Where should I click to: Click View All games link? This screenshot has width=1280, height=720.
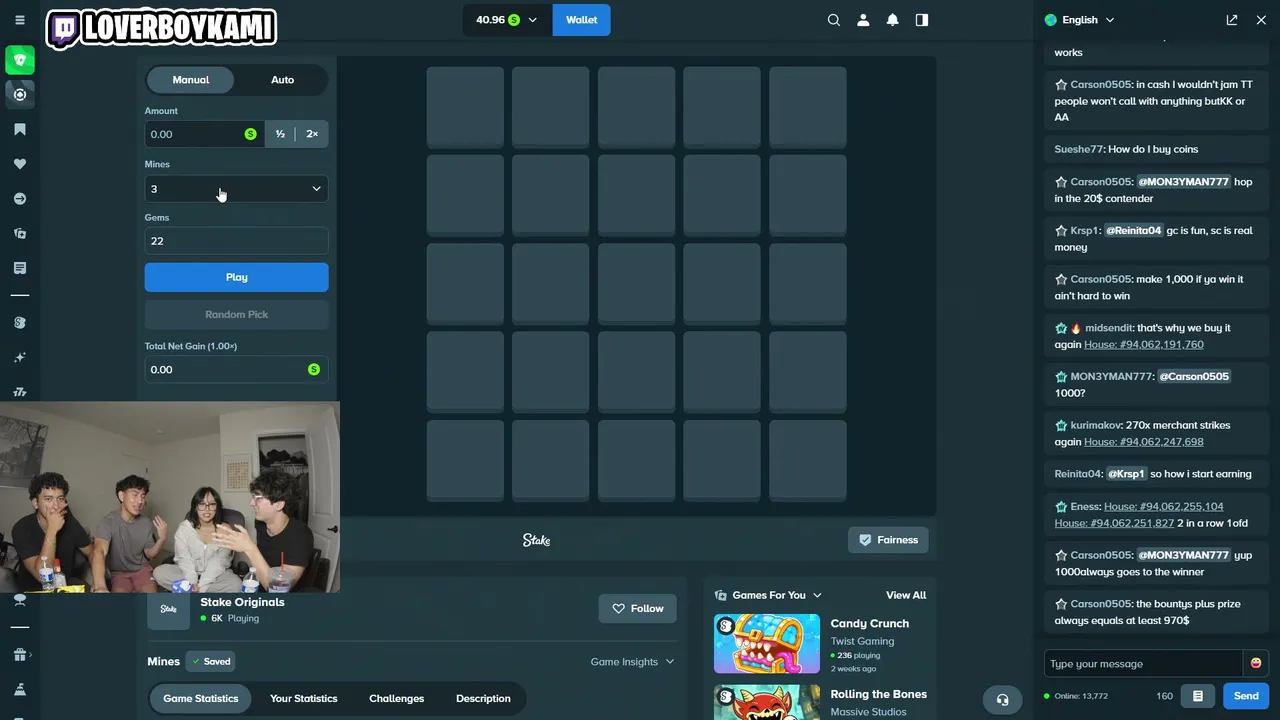906,595
